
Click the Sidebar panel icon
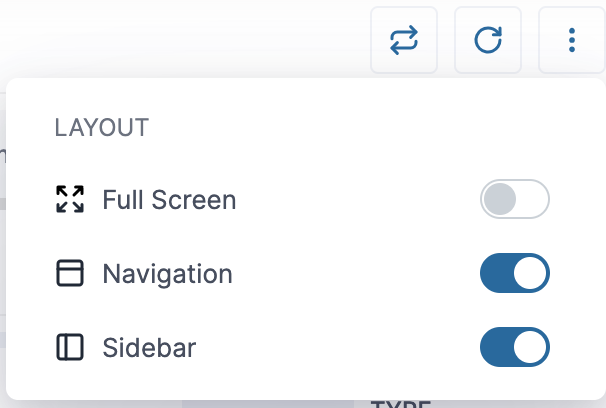[x=70, y=348]
